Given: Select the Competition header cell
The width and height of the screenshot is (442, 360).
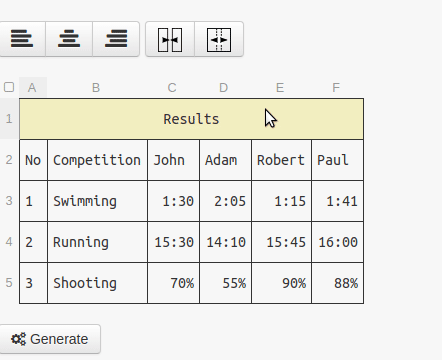Looking at the screenshot, I should [97, 160].
